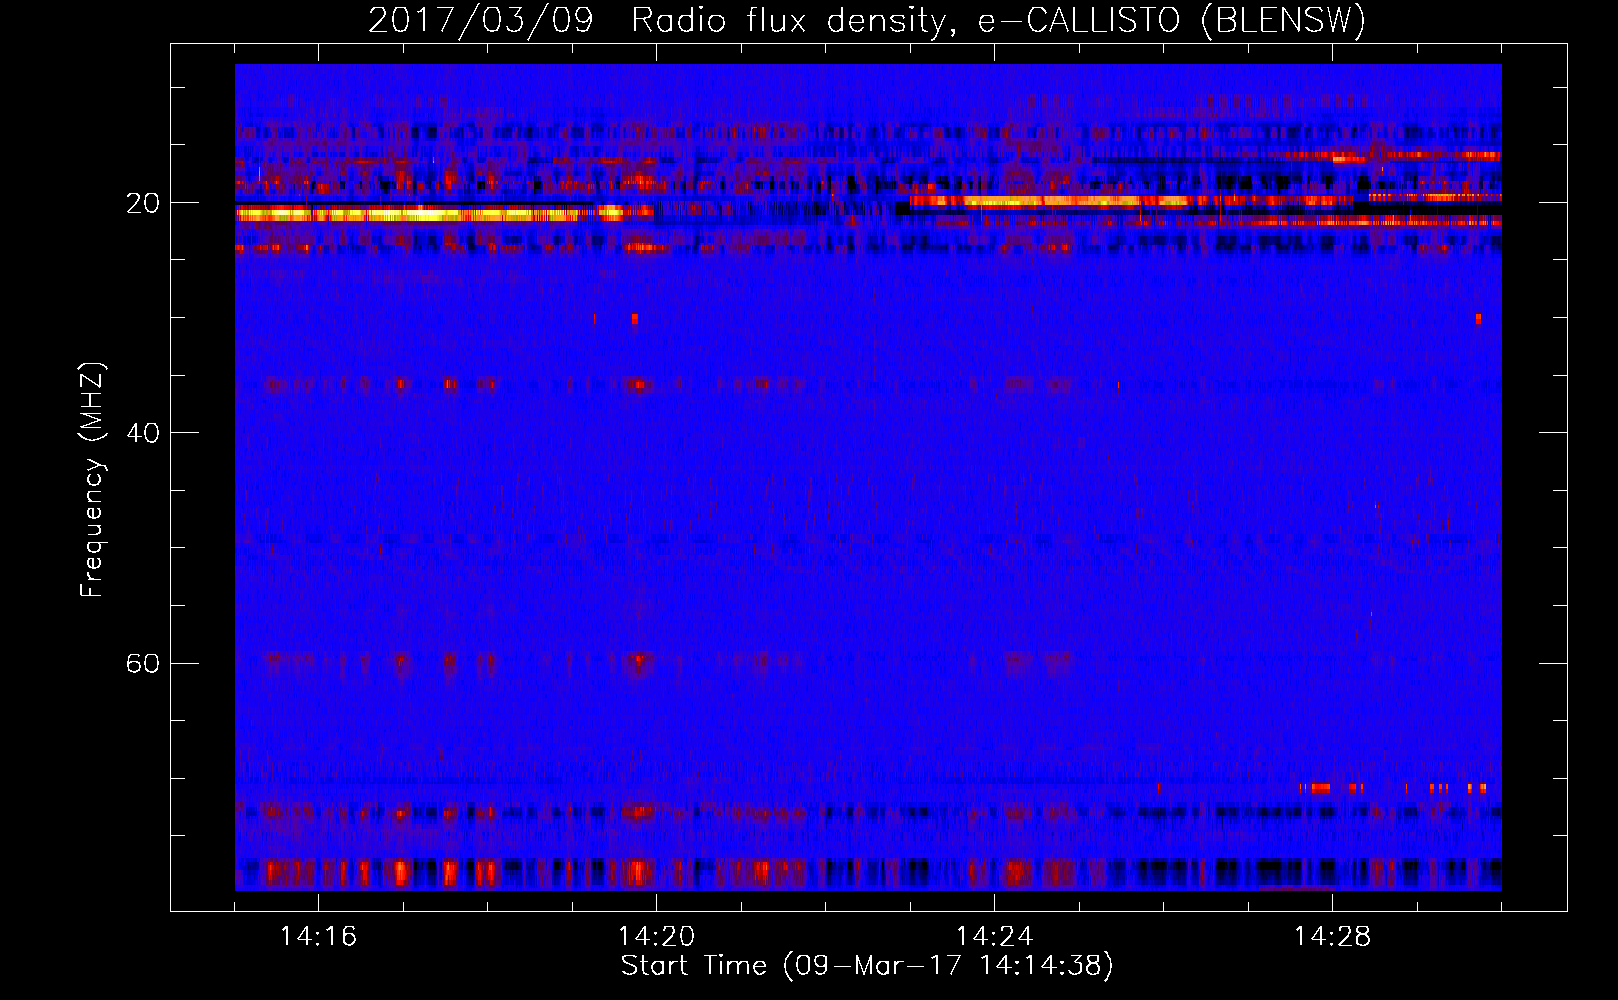
Task: Click the '14:16' time tick label
Action: click(318, 937)
